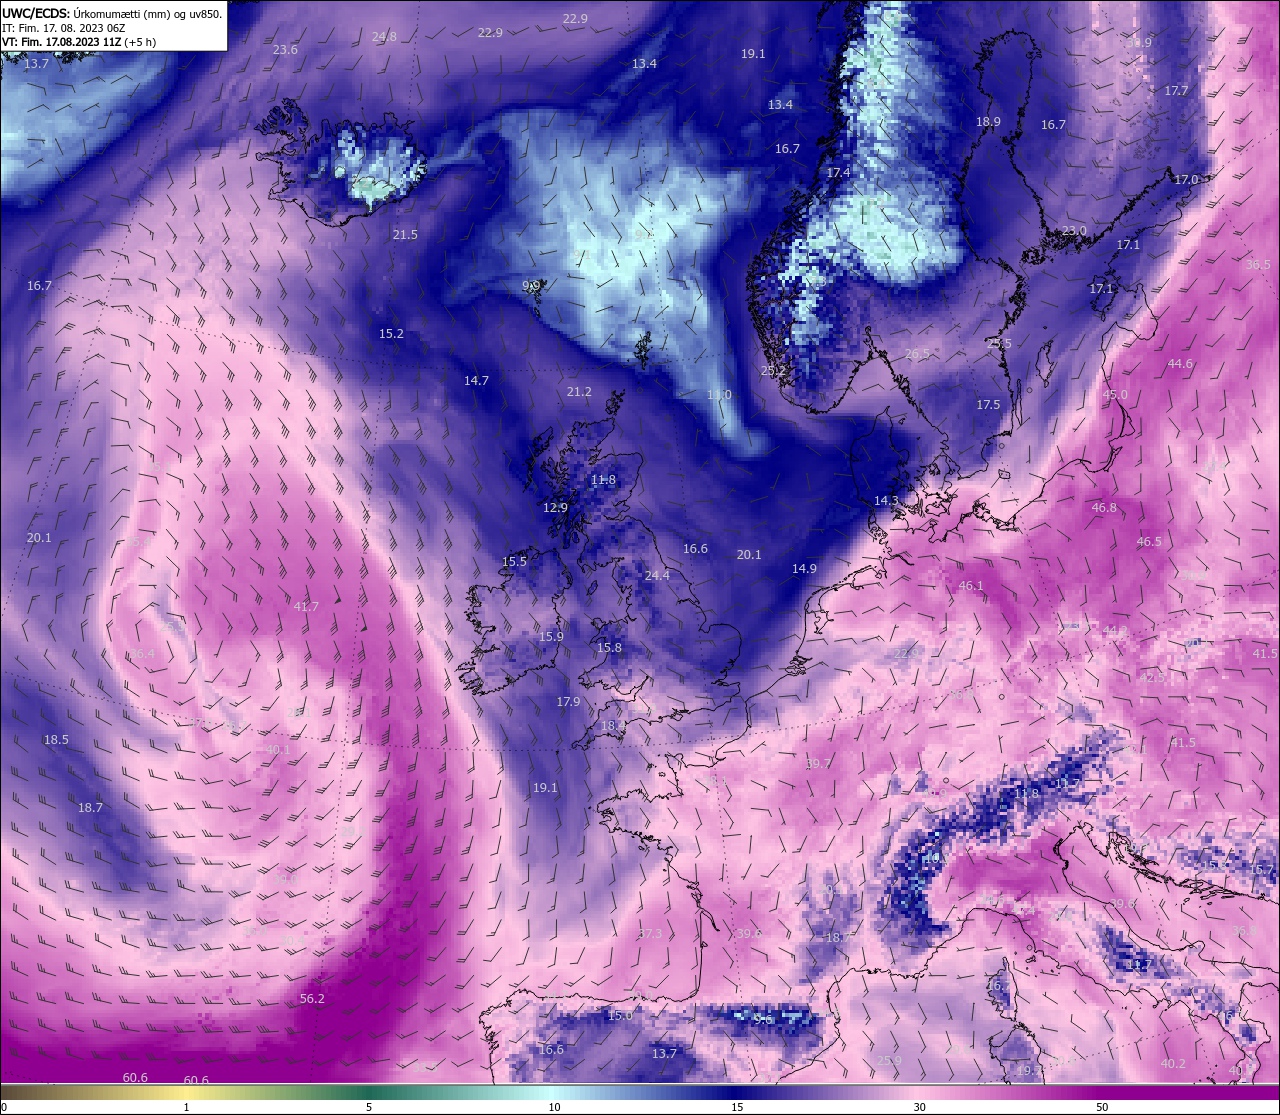This screenshot has width=1280, height=1115.
Task: Click the map value 26.5
Action: pos(917,354)
